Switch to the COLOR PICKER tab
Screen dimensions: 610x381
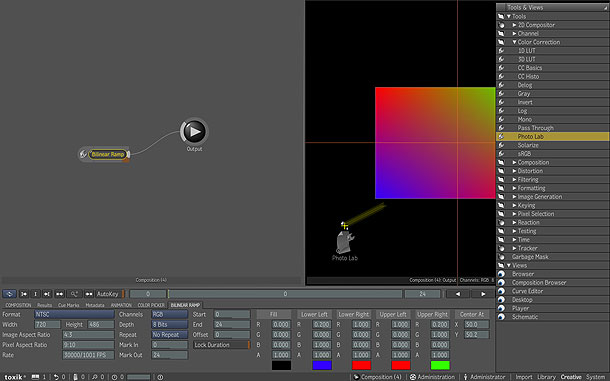click(x=151, y=305)
